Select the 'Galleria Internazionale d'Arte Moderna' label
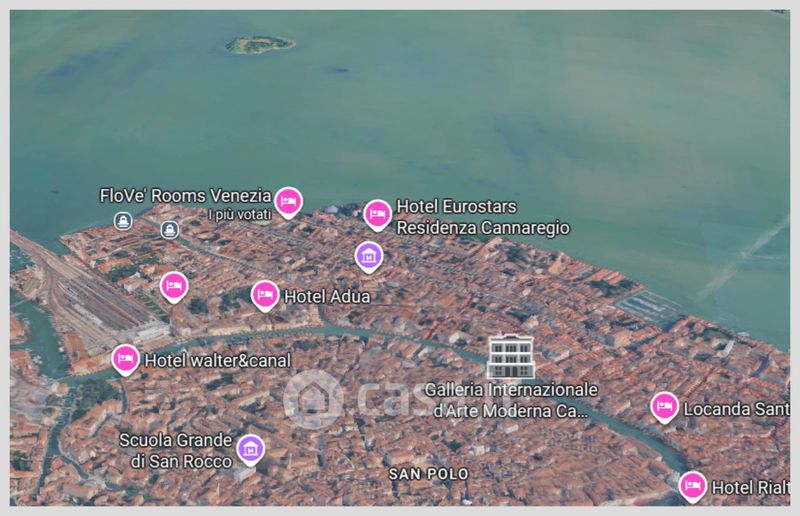The image size is (800, 516). pyautogui.click(x=511, y=400)
